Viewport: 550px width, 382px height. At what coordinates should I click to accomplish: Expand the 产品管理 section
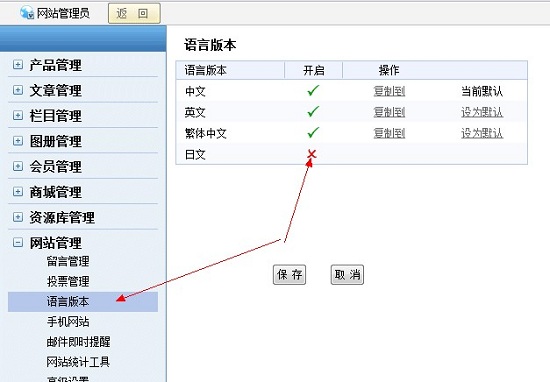pos(18,65)
